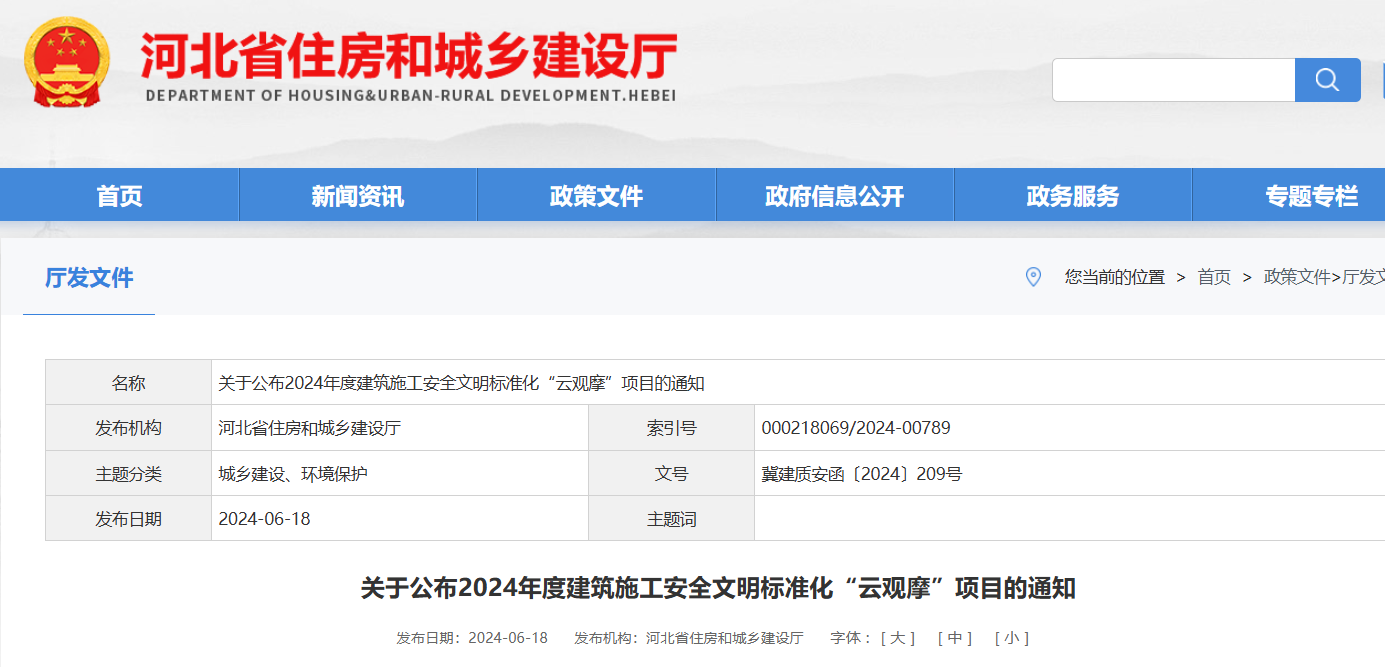Click the bold article heading title

pos(718,588)
